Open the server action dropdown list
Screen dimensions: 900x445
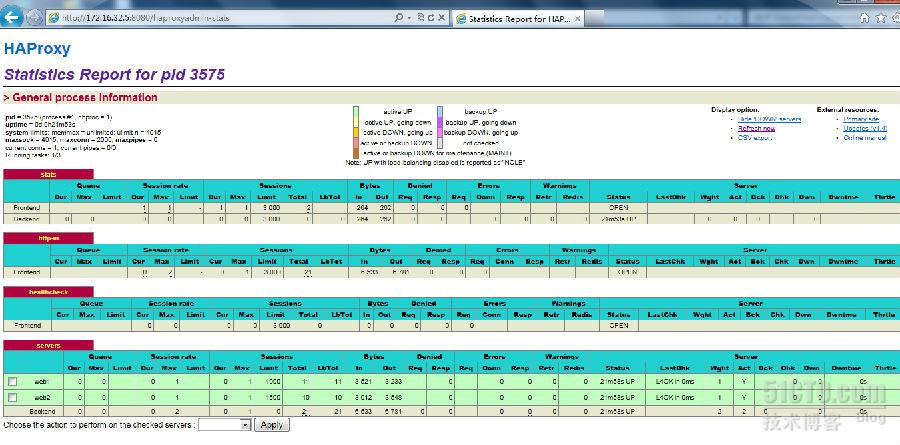[224, 425]
